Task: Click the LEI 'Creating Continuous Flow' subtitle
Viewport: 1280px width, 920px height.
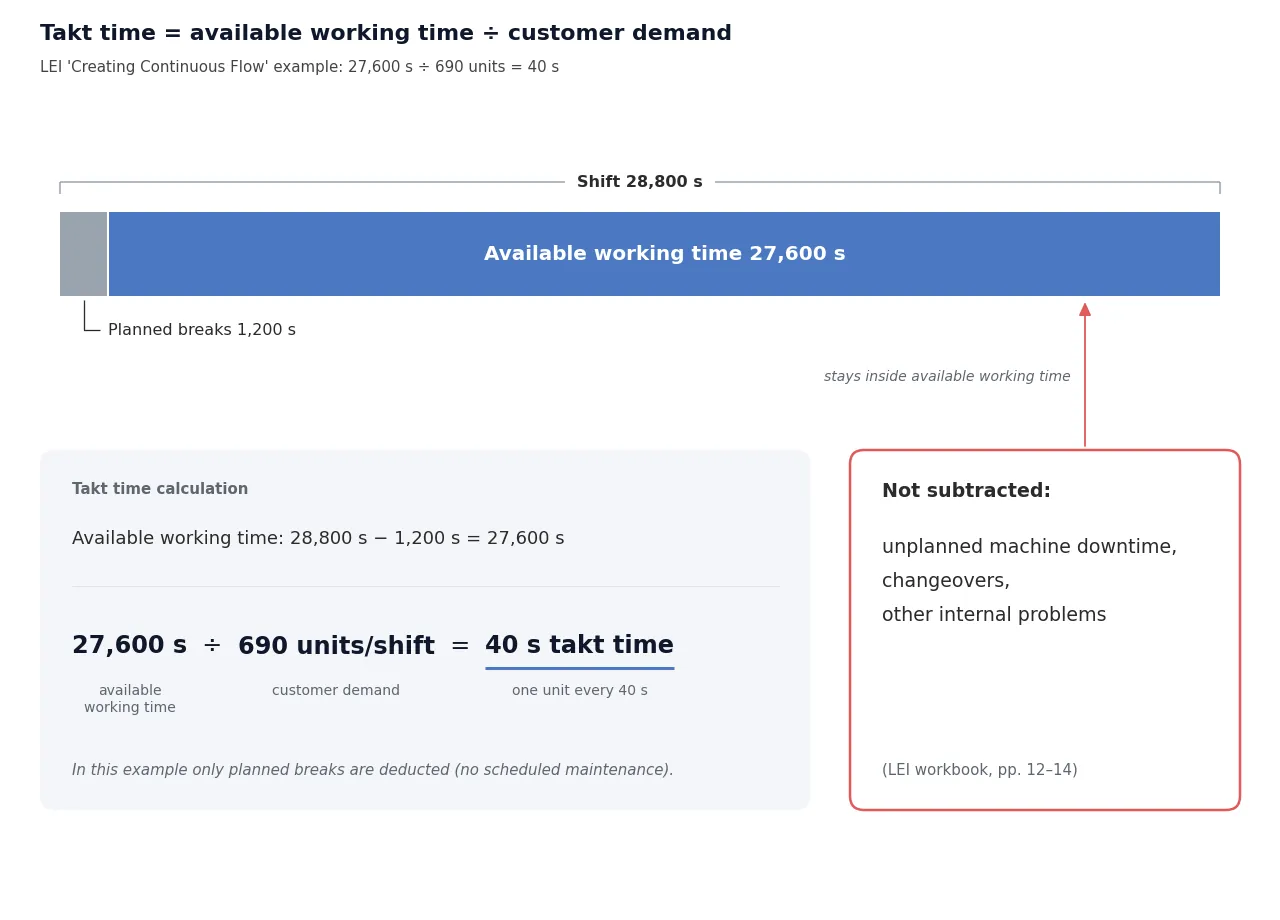Action: (x=300, y=67)
